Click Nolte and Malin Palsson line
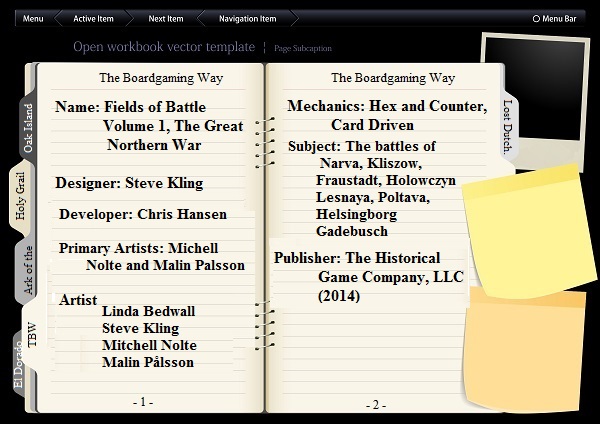Screen dimensions: 600x424 tap(165, 265)
